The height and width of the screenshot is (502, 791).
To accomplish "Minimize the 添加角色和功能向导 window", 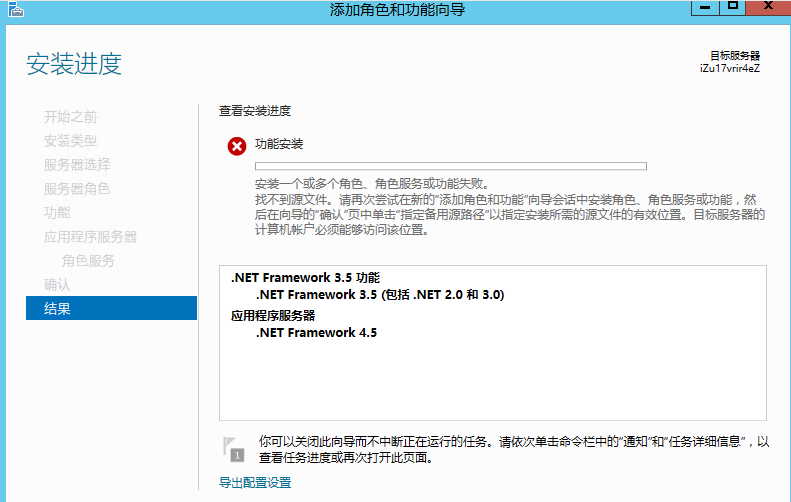I will pos(706,8).
